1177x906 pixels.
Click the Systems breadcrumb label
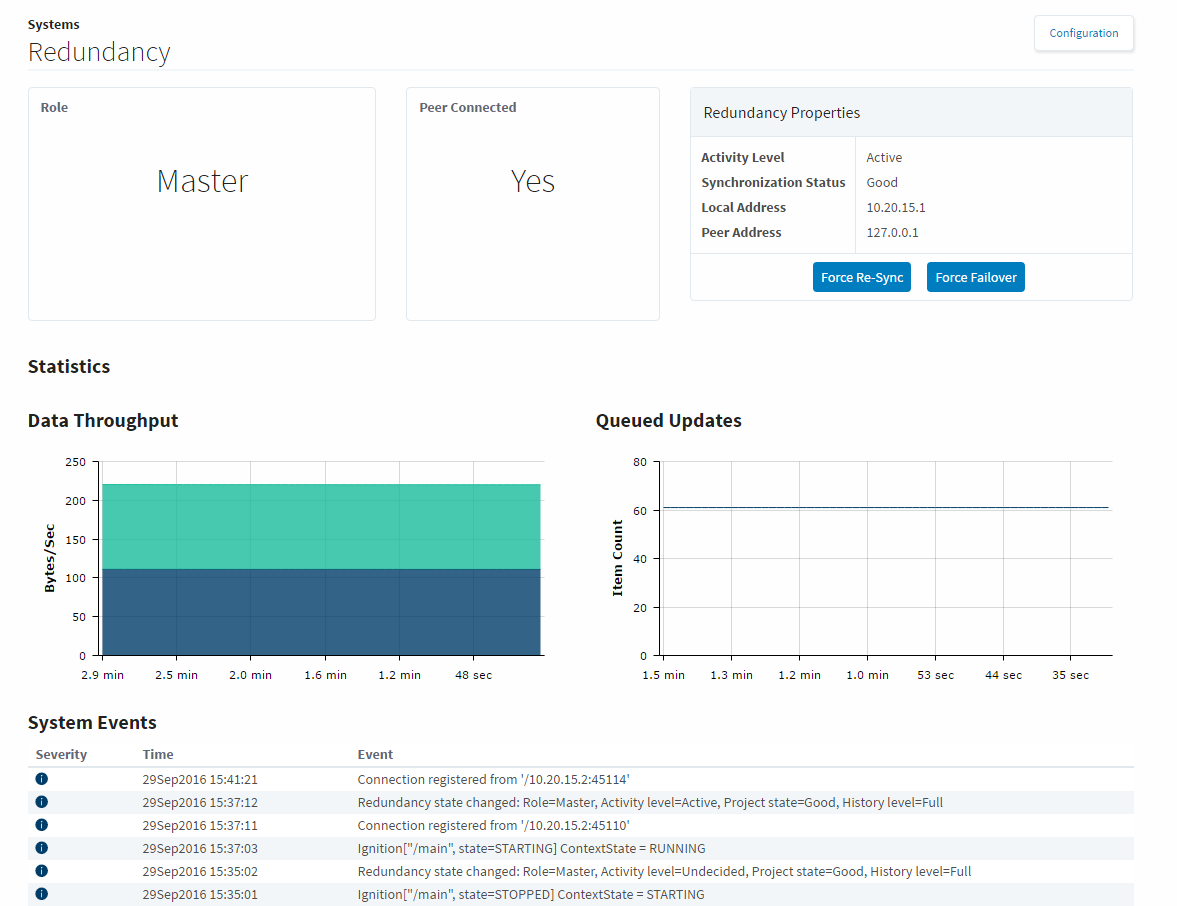(54, 24)
